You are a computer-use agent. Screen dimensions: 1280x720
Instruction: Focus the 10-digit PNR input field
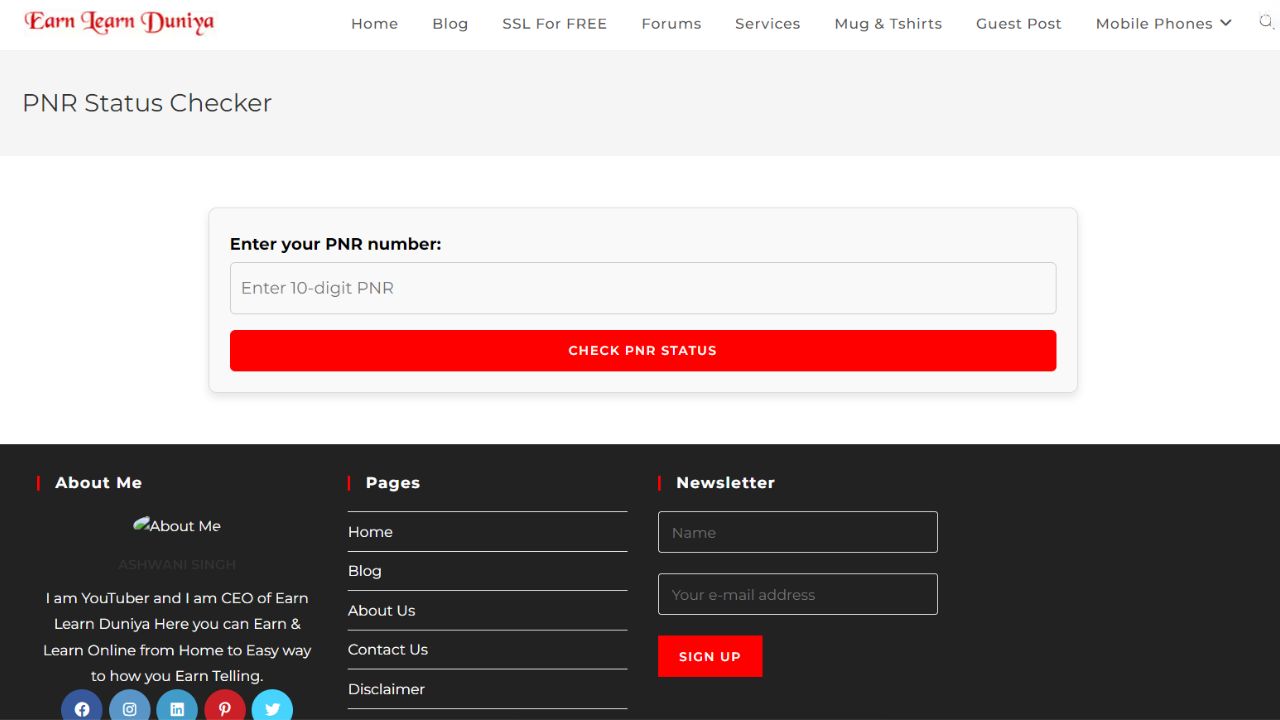coord(643,288)
